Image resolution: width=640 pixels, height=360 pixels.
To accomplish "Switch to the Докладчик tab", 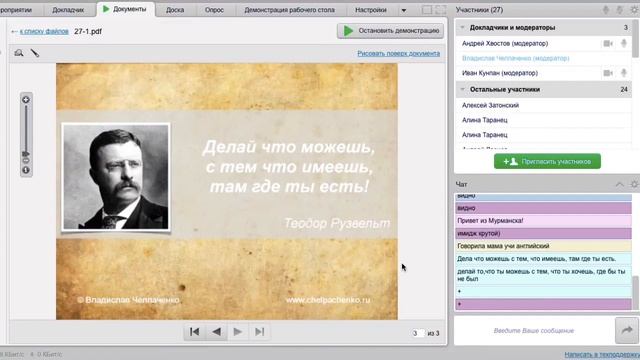I will (x=68, y=10).
